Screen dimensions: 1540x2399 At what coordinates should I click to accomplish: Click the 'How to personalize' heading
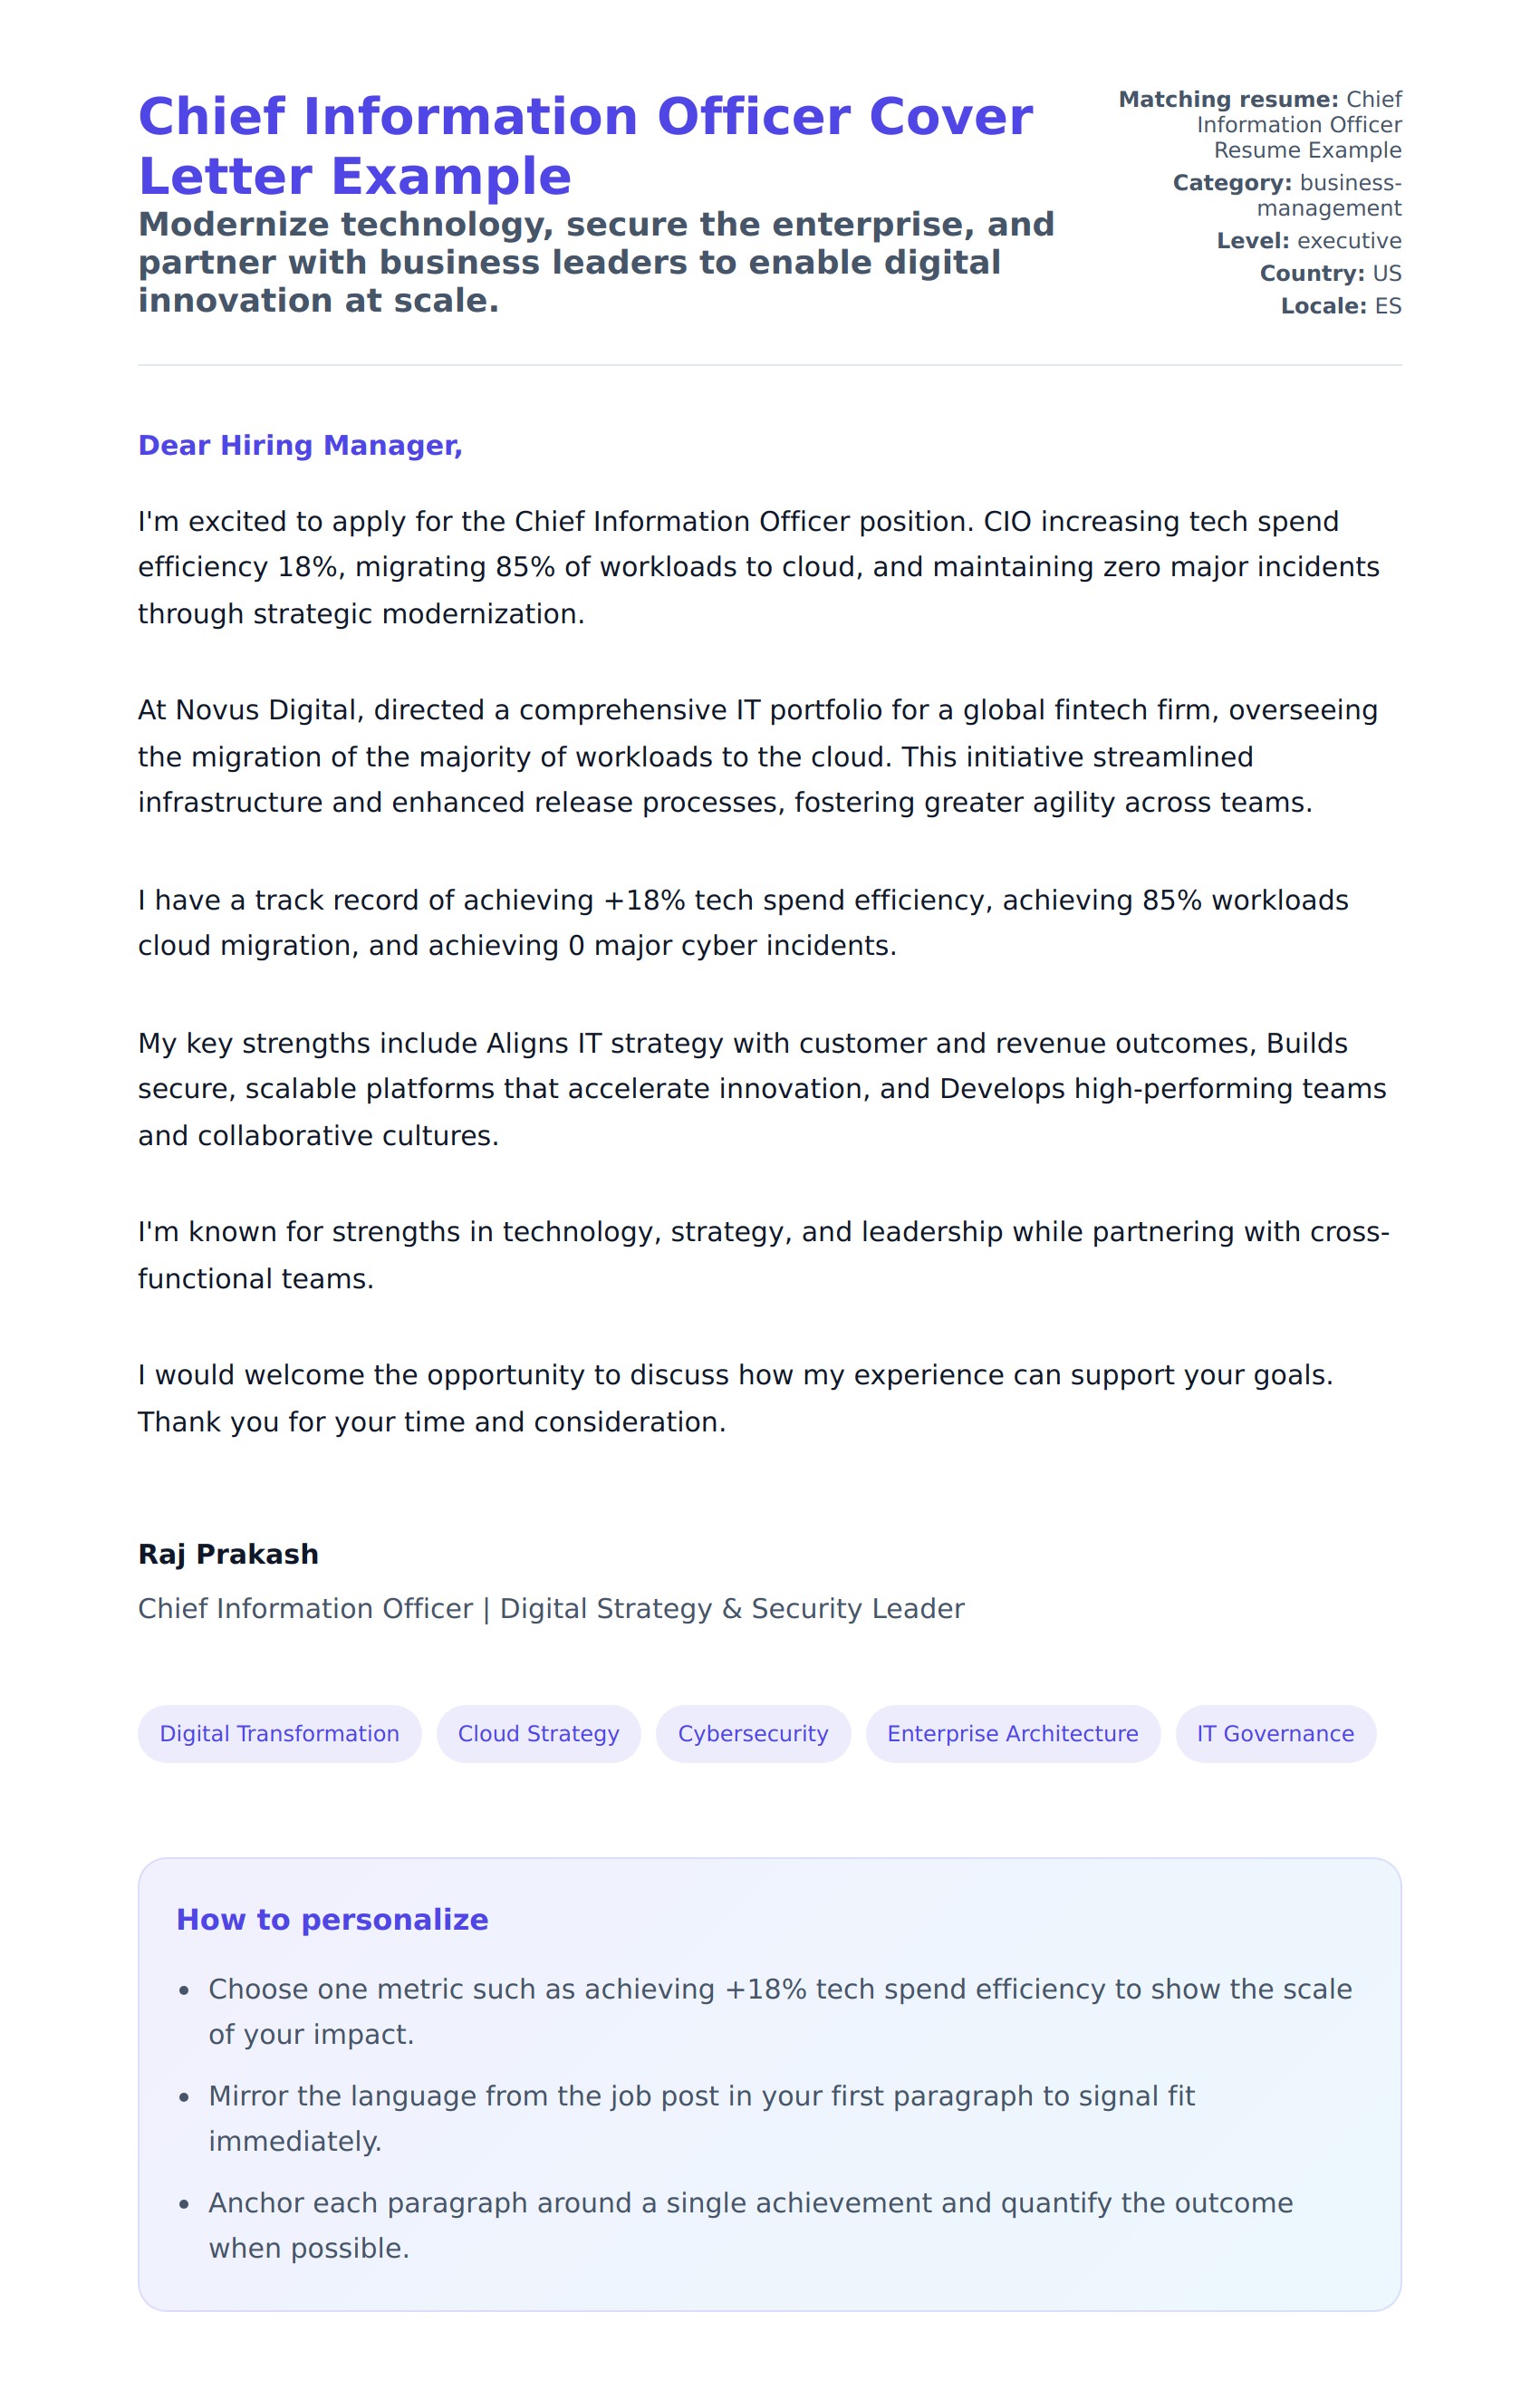pyautogui.click(x=332, y=1919)
